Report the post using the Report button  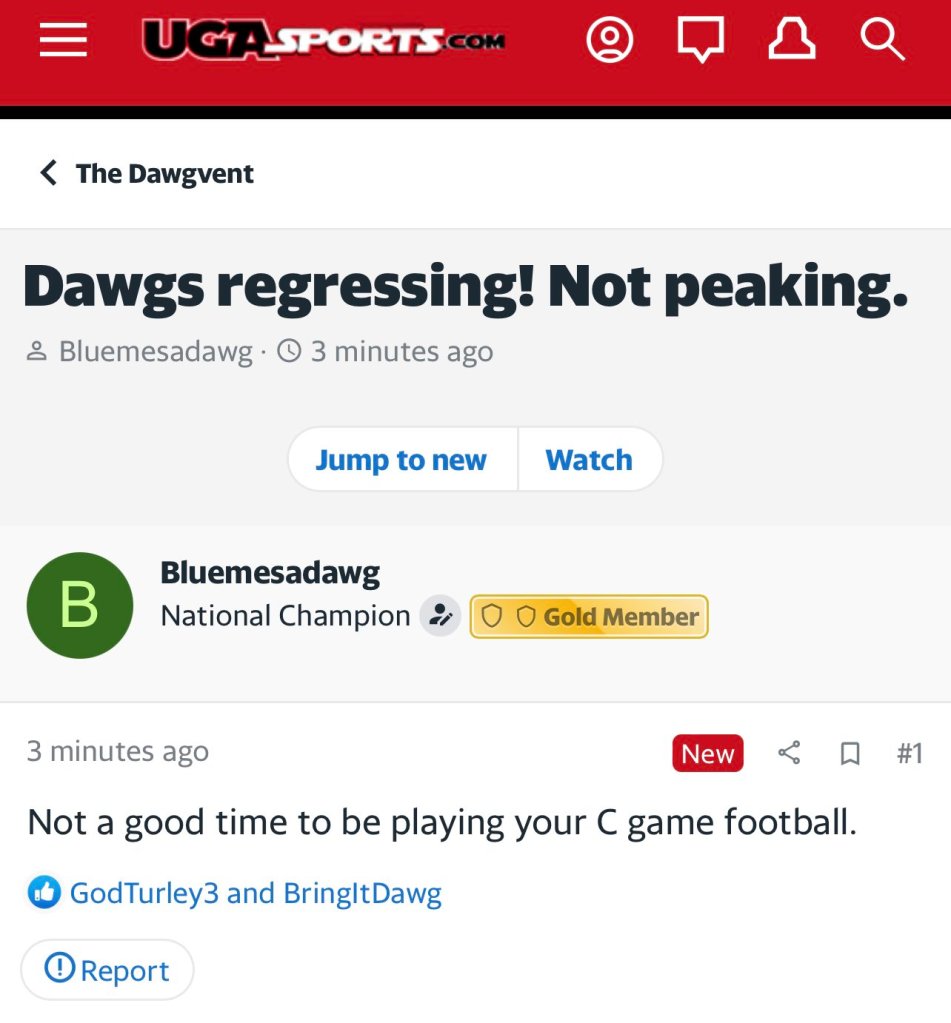pos(107,970)
